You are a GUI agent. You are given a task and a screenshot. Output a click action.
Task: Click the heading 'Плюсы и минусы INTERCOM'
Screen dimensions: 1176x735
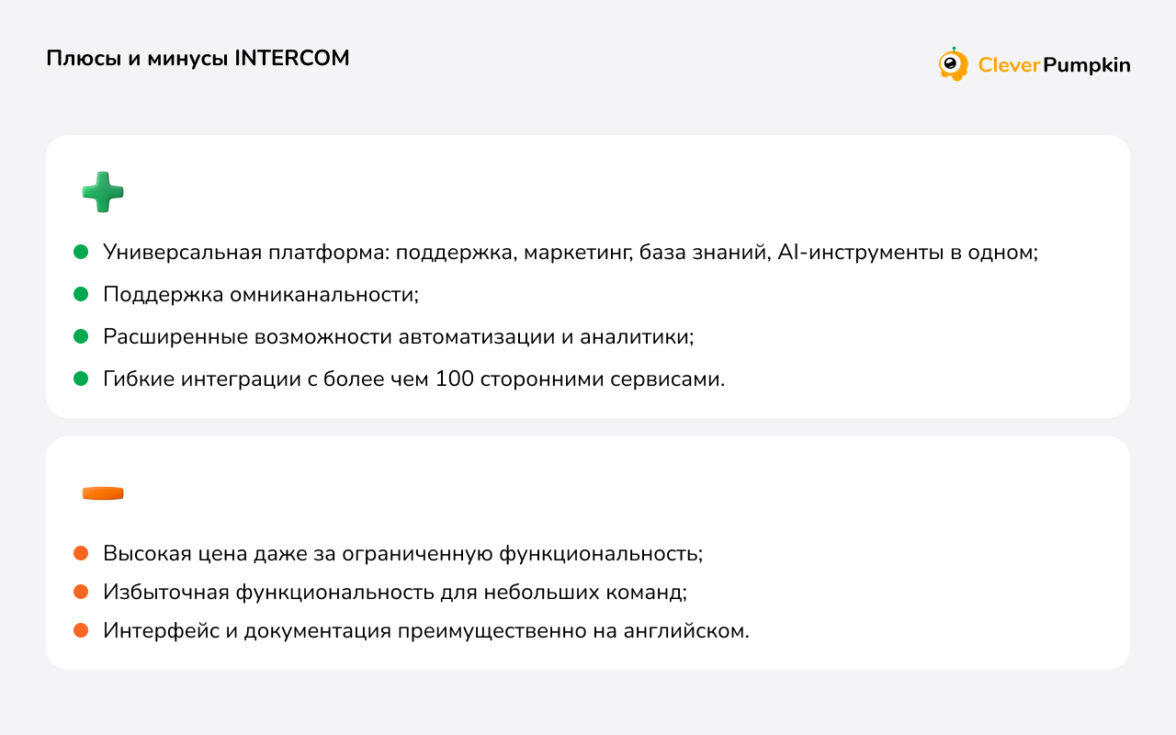(x=198, y=58)
